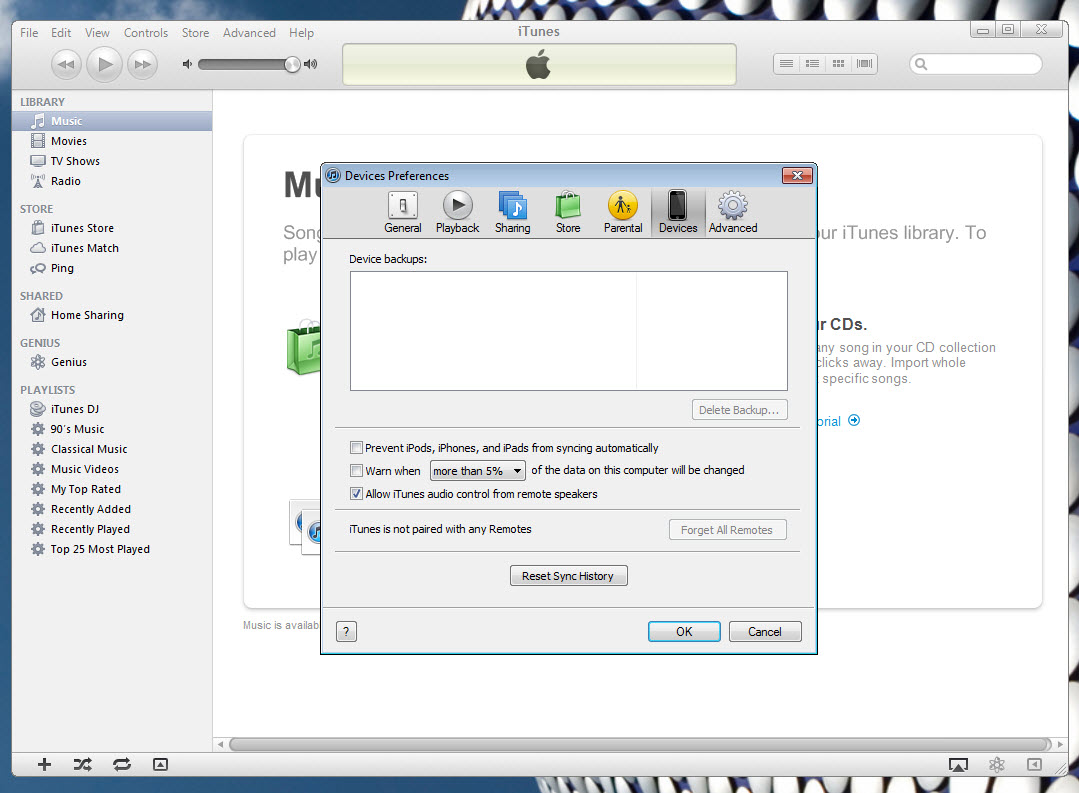This screenshot has width=1079, height=793.
Task: Open iTunes Store from the sidebar
Action: [111, 228]
